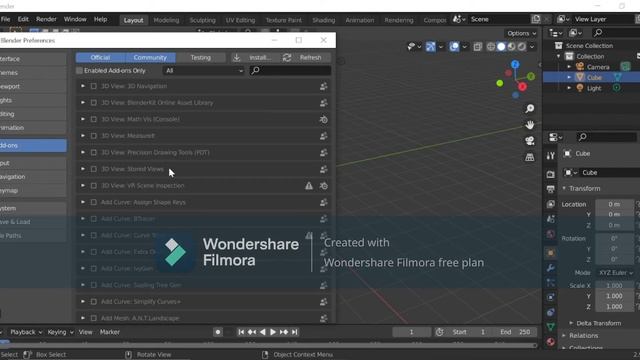Select solid viewport shading mode
This screenshot has height=360, width=640.
click(501, 47)
